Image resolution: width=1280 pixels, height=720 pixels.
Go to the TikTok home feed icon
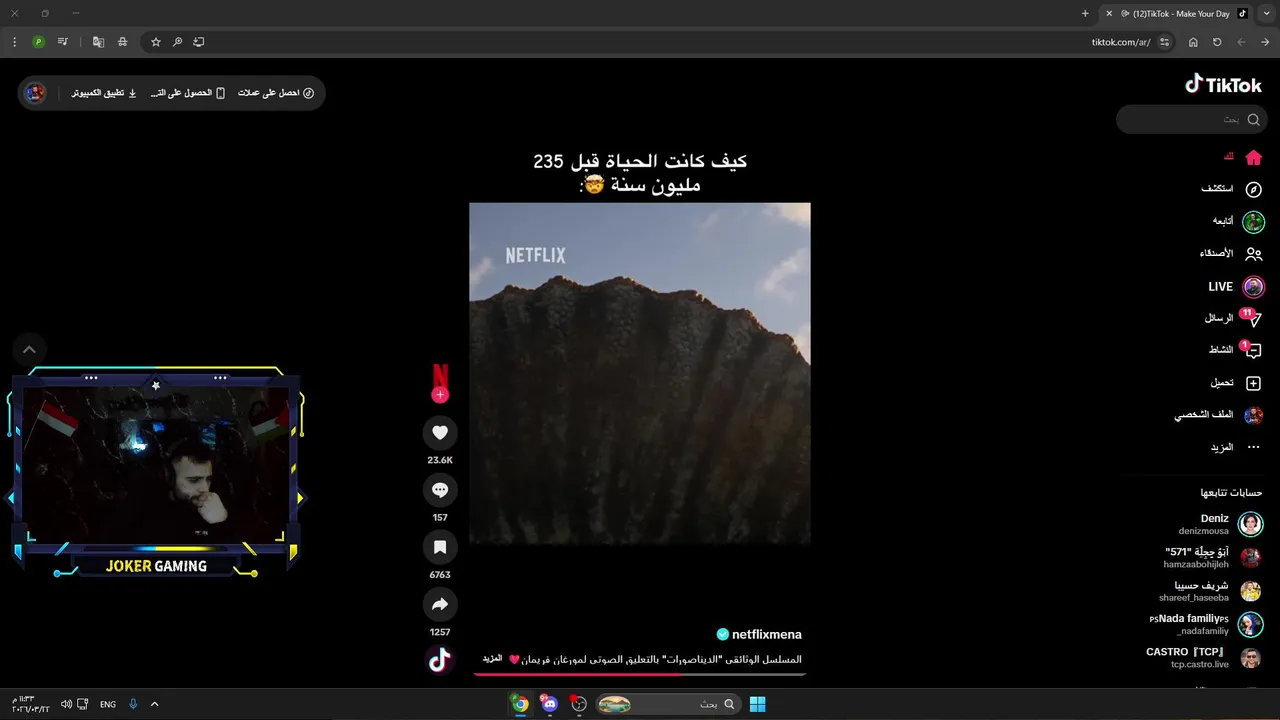tap(1253, 157)
